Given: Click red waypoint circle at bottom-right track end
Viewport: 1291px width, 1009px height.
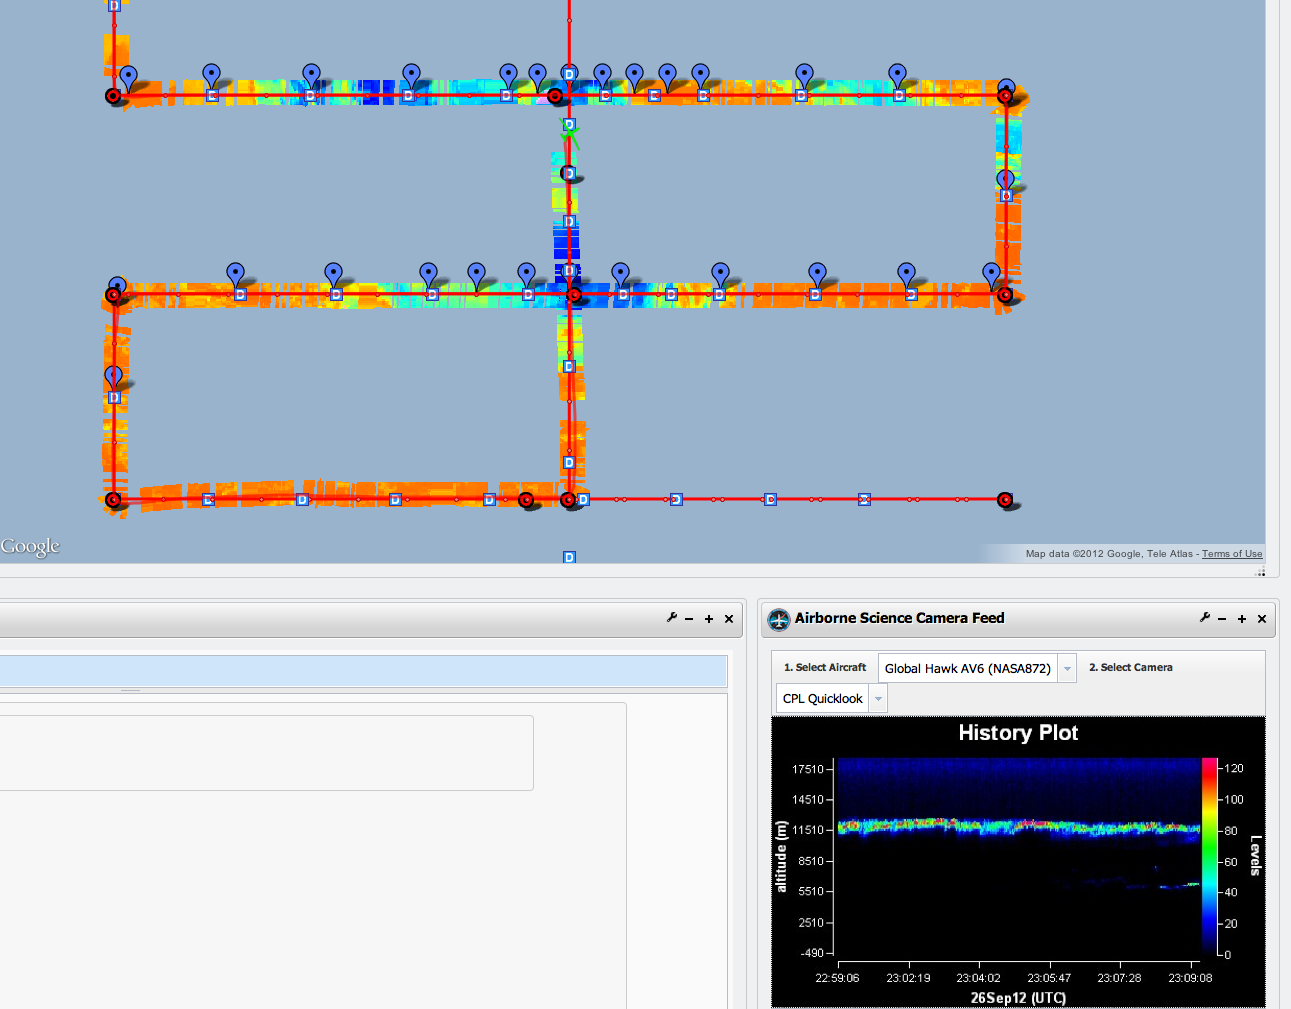Looking at the screenshot, I should coord(1005,500).
